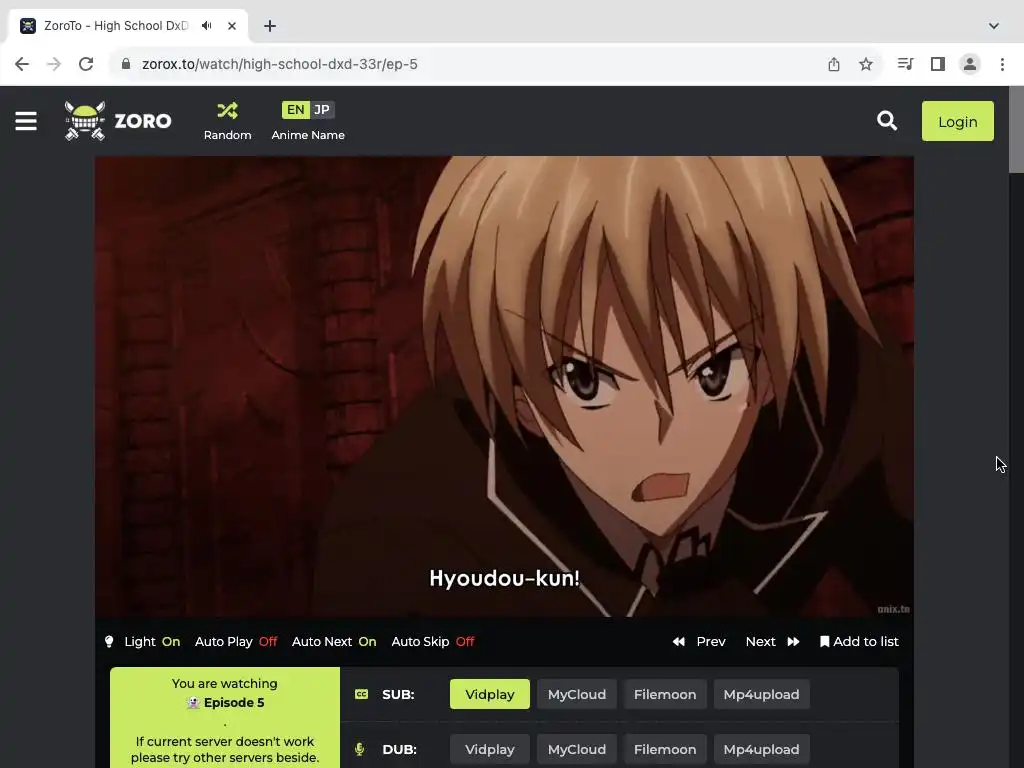Open browser side panel
This screenshot has height=768, width=1024.
(938, 64)
